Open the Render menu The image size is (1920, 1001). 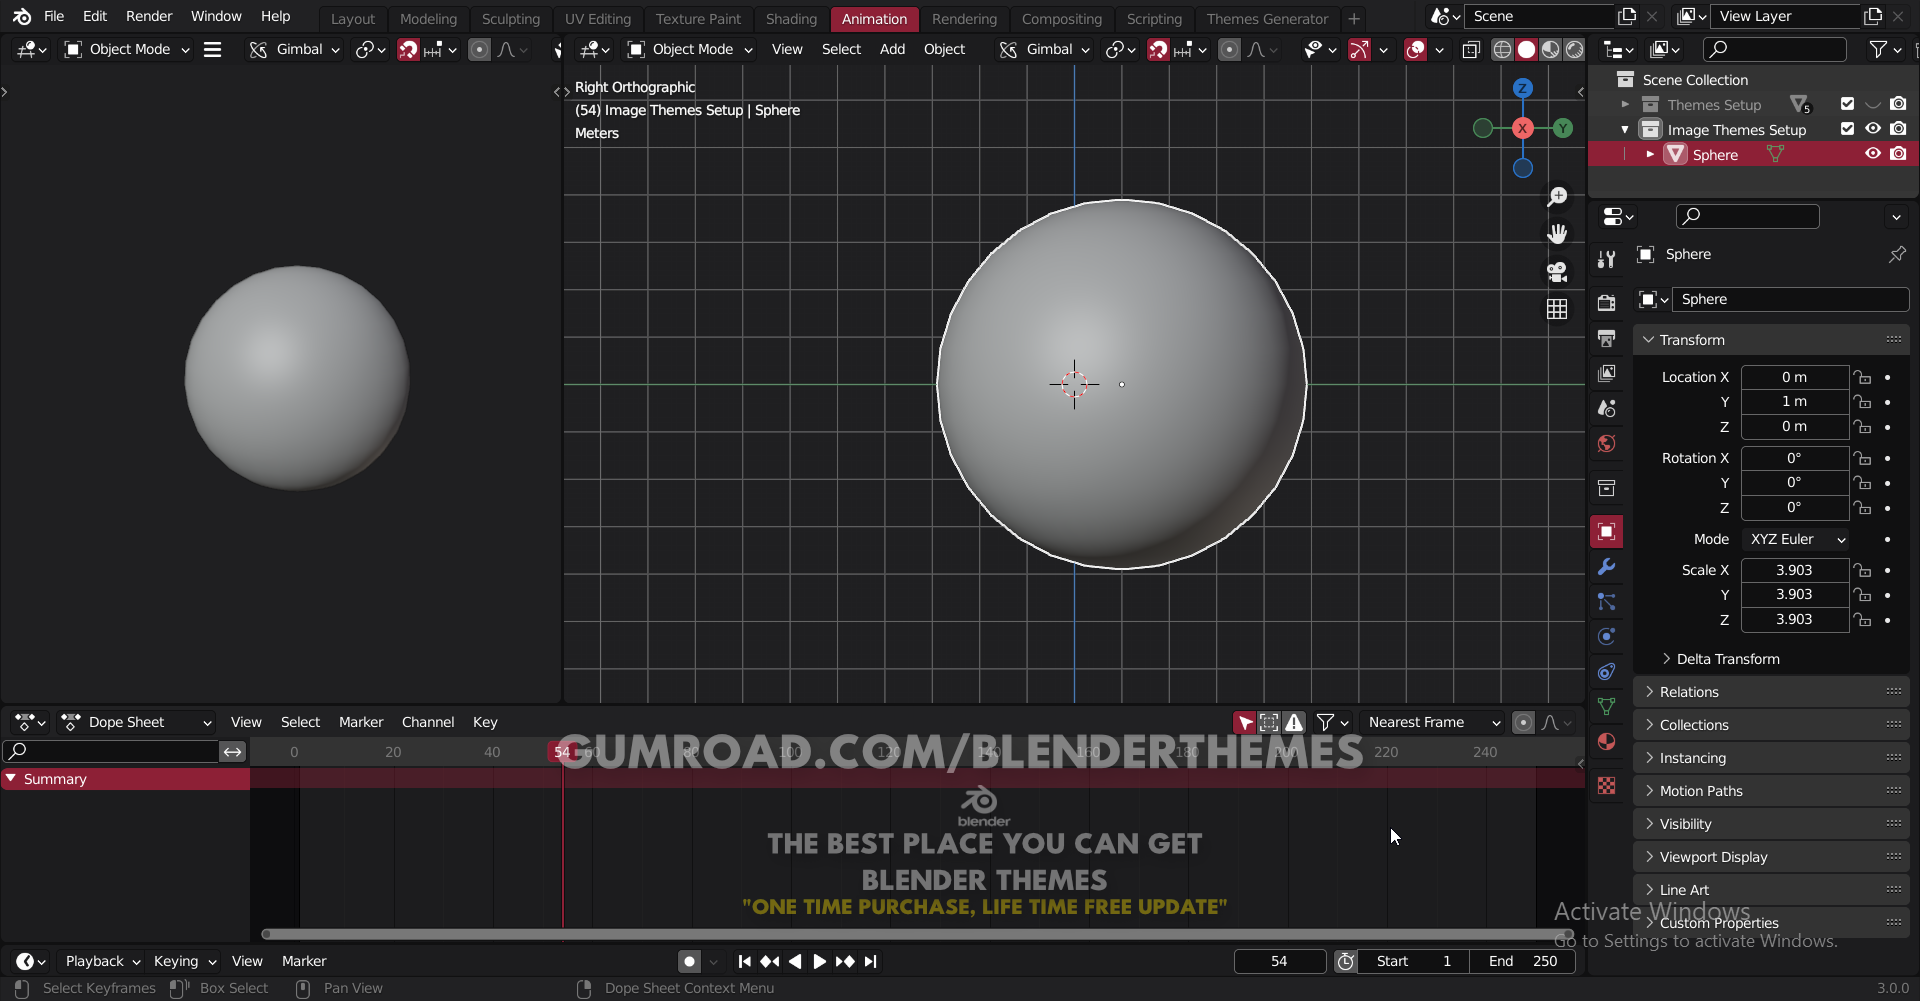point(149,16)
